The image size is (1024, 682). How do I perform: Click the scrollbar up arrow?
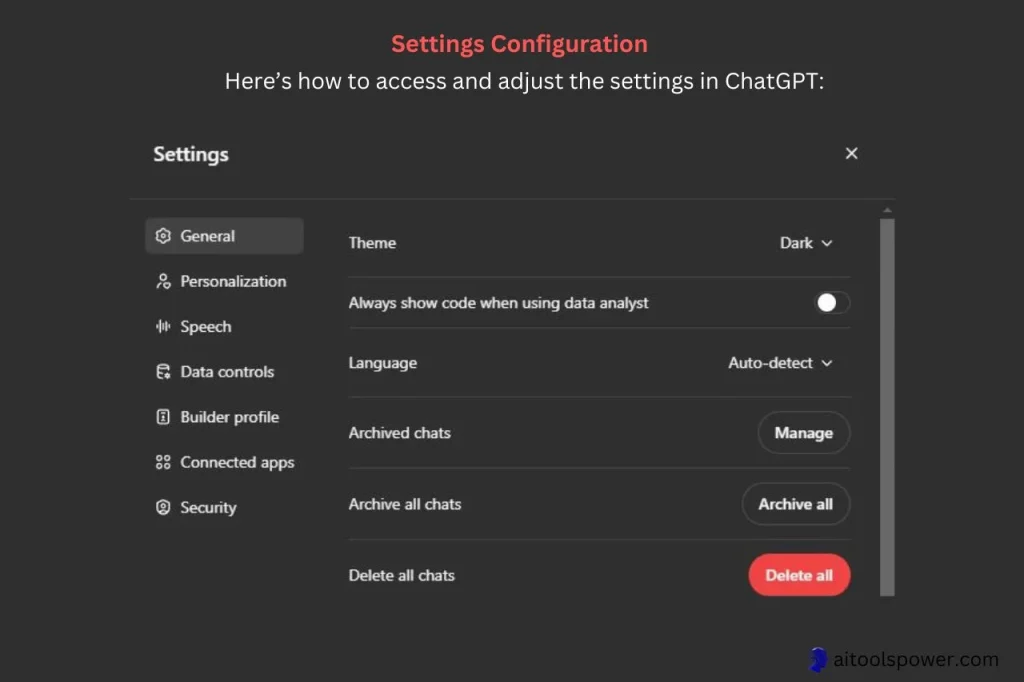(887, 210)
